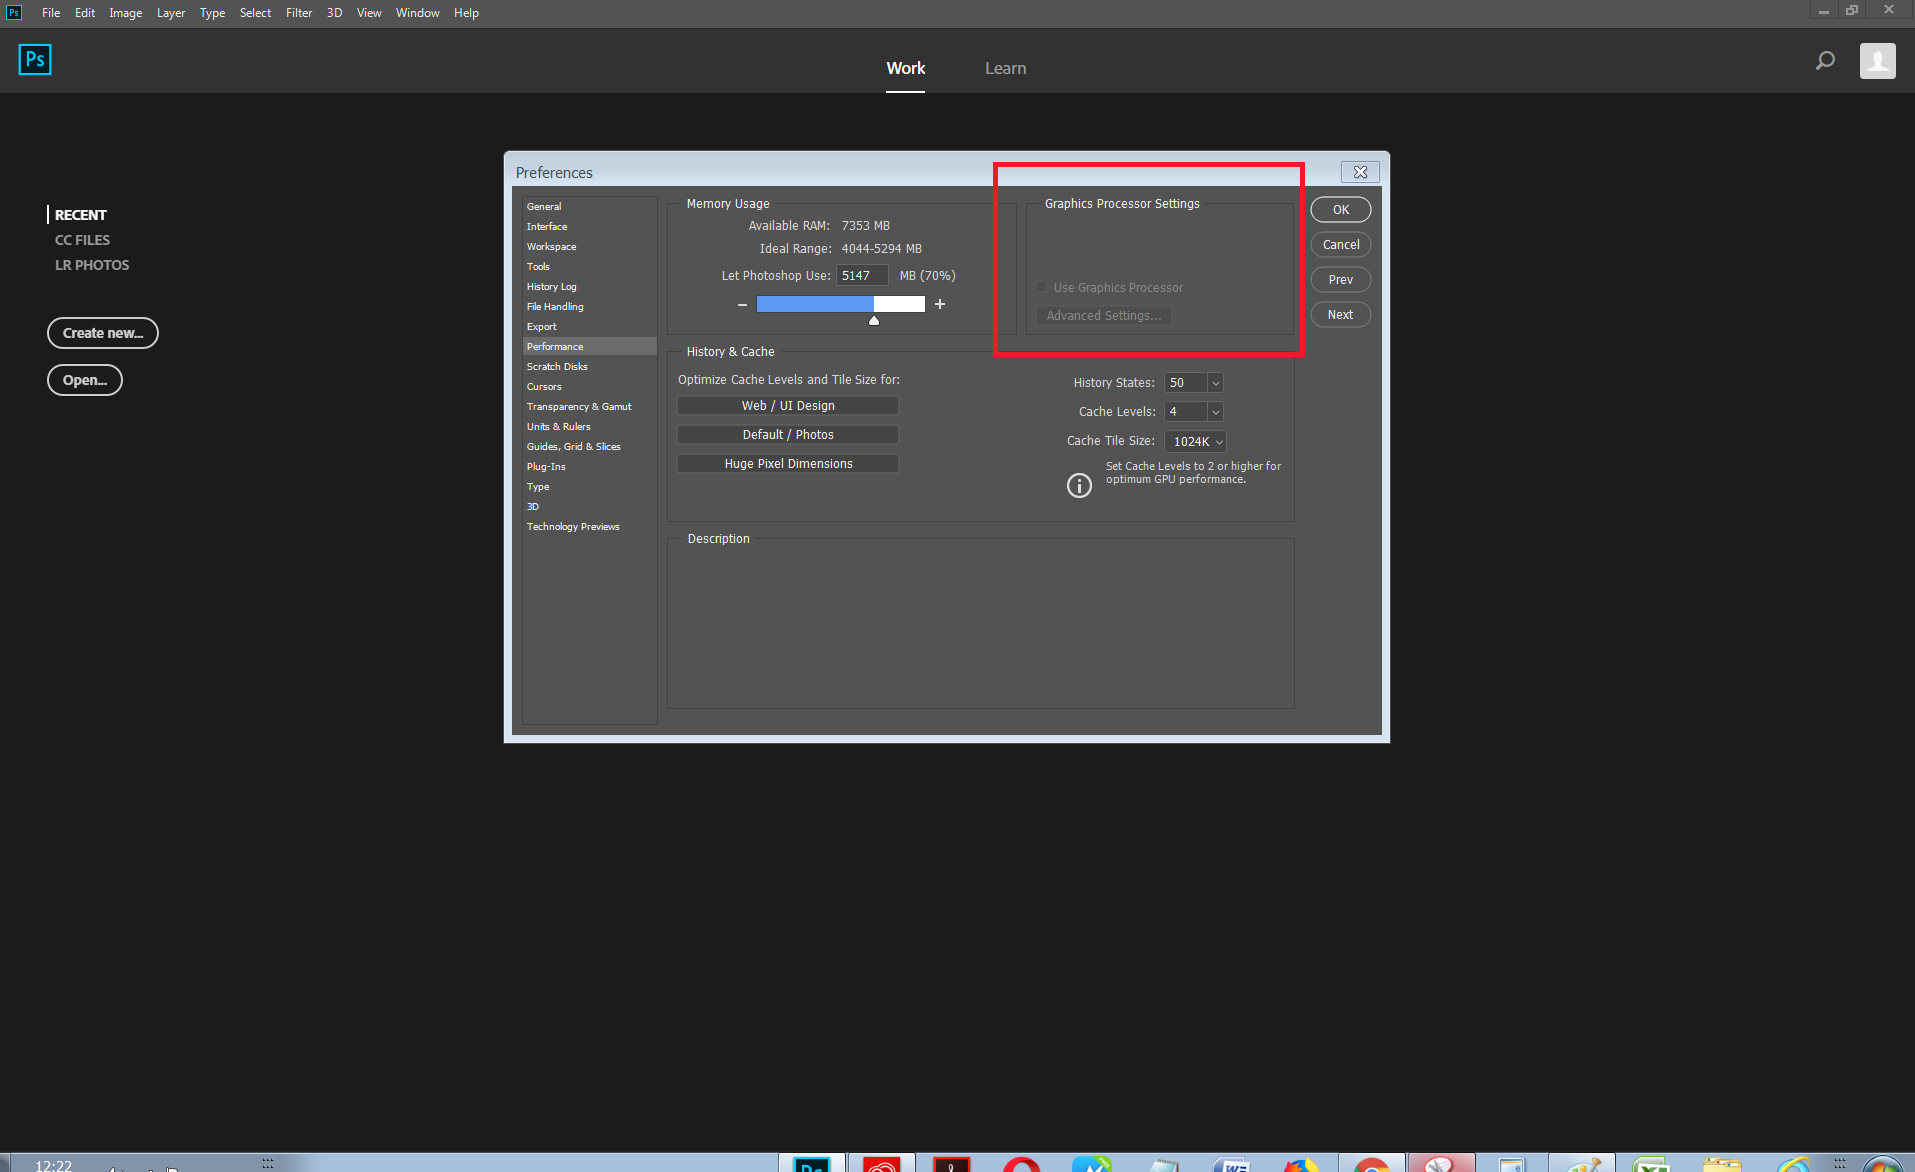Viewport: 1915px width, 1172px height.
Task: Select Transparency & Gamut preferences category
Action: pyautogui.click(x=590, y=407)
